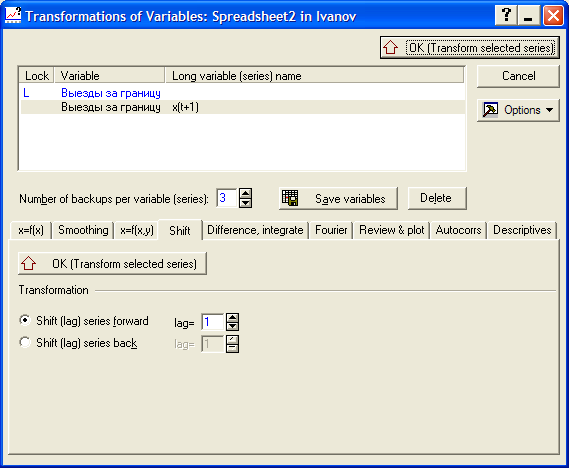Click the Variable column header
This screenshot has height=468, width=569.
(110, 75)
